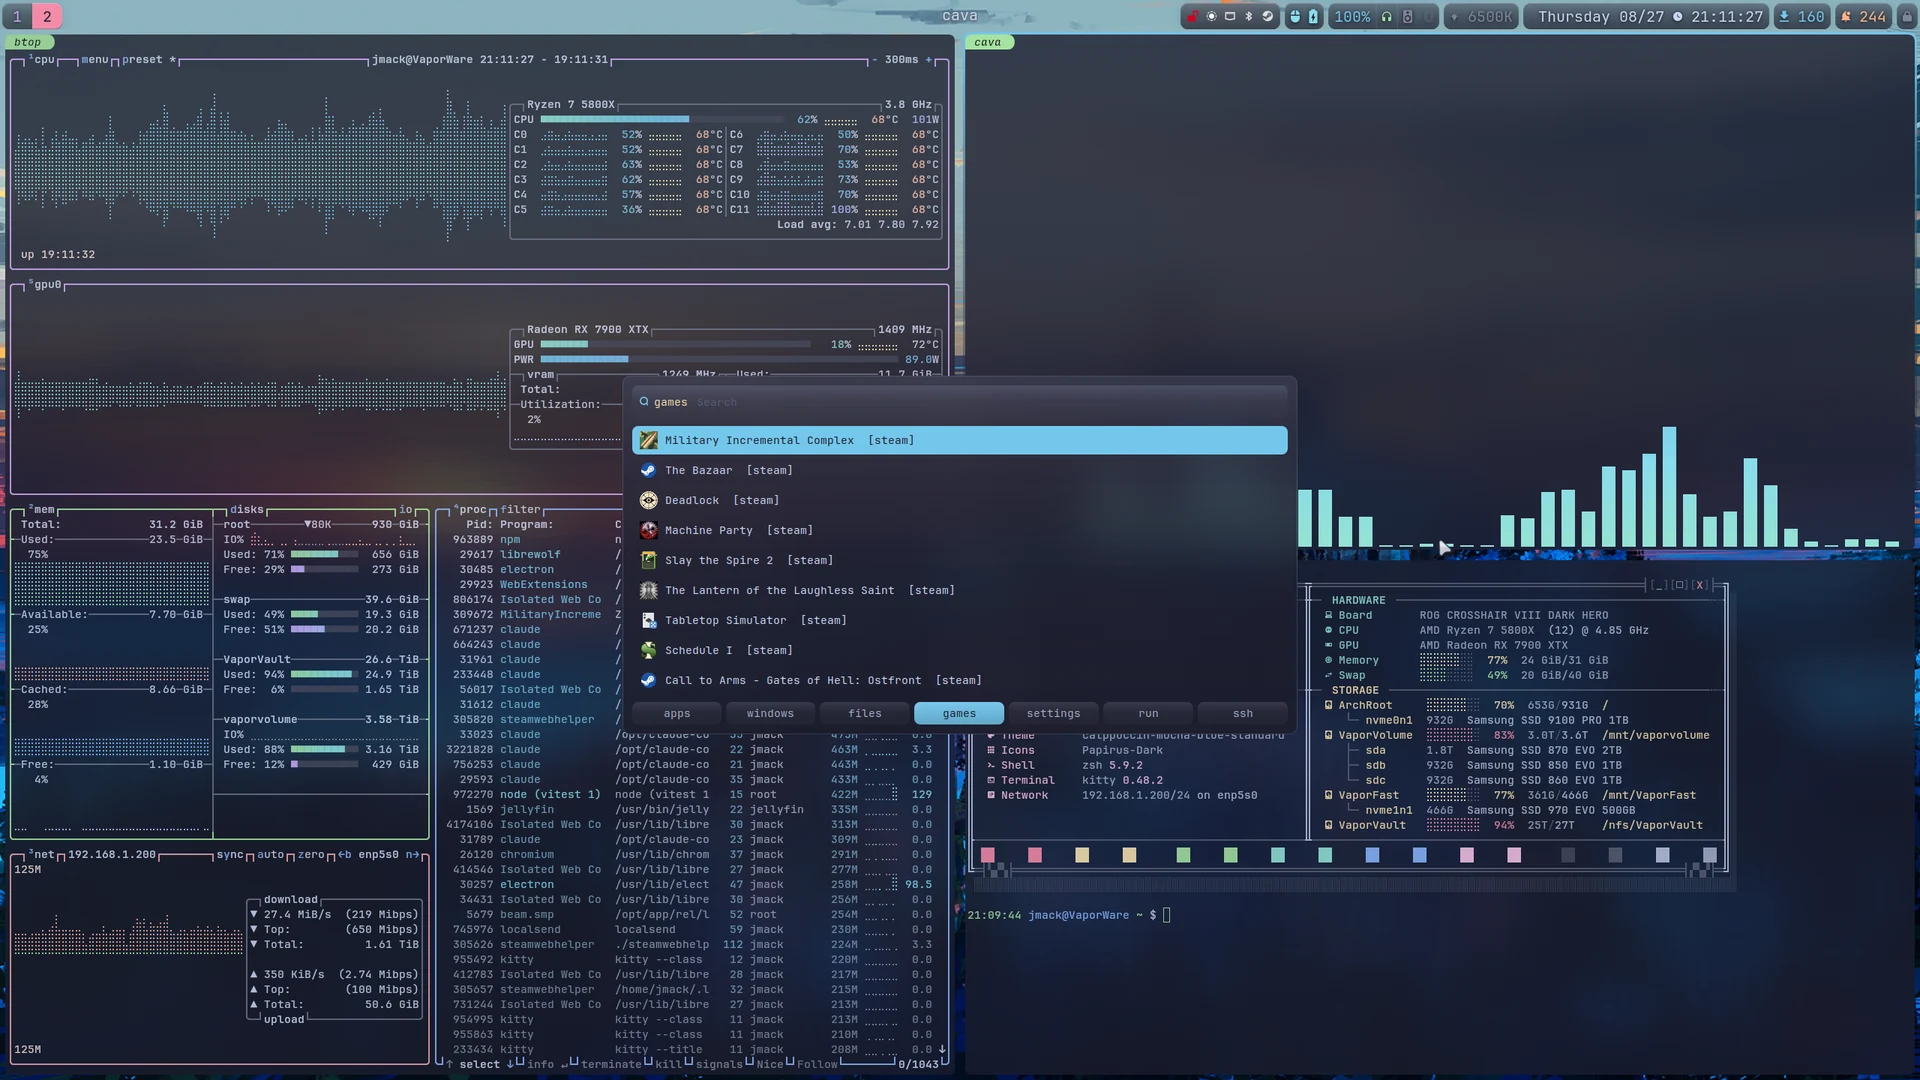The height and width of the screenshot is (1080, 1920).
Task: Toggle auto scaling in btop net panel
Action: coord(270,855)
